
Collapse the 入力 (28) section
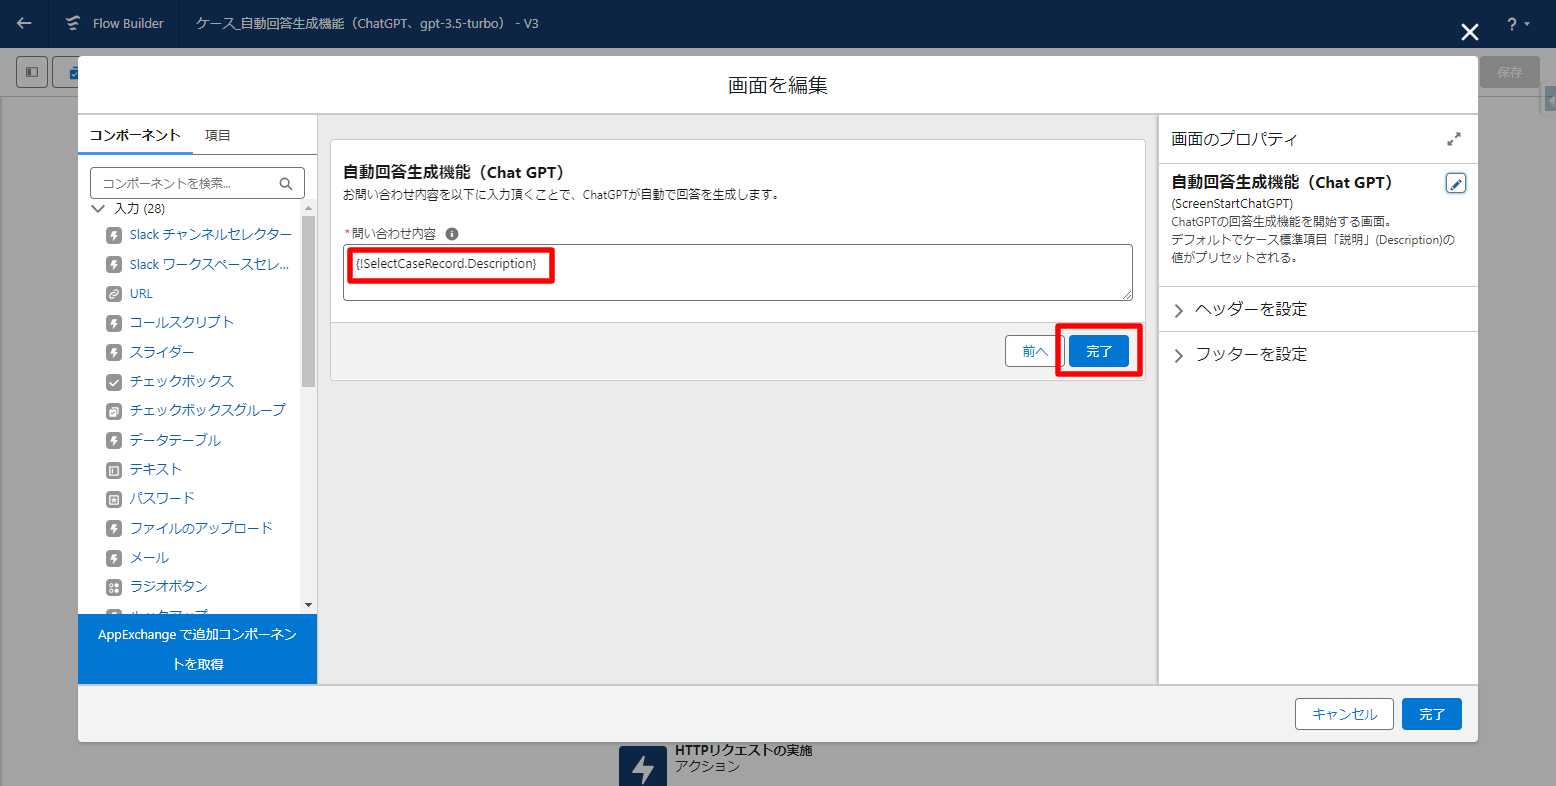coord(98,208)
